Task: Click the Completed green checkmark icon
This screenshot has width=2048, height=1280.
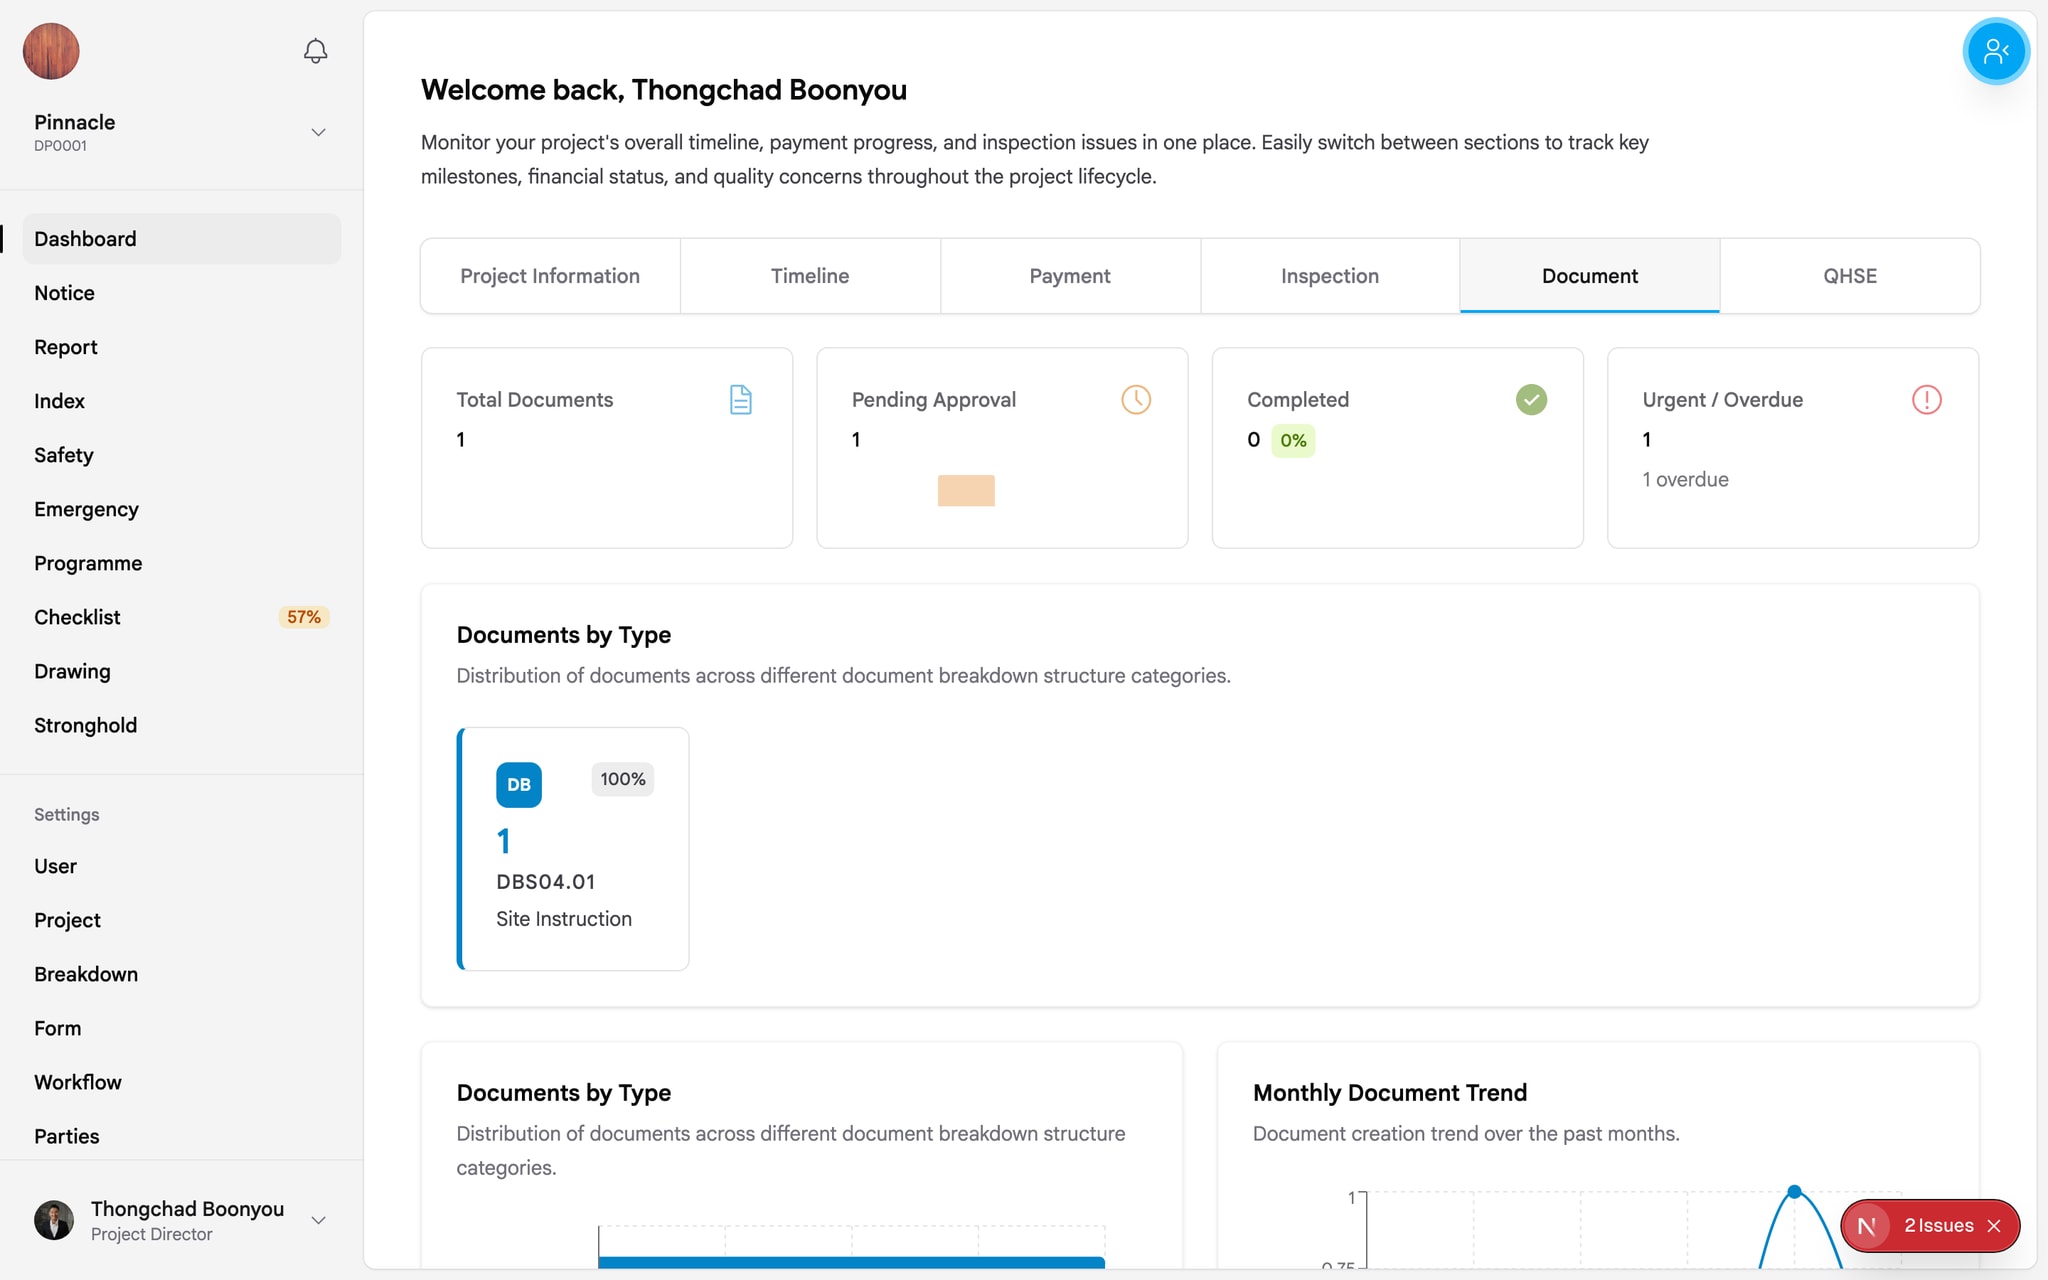Action: tap(1531, 400)
